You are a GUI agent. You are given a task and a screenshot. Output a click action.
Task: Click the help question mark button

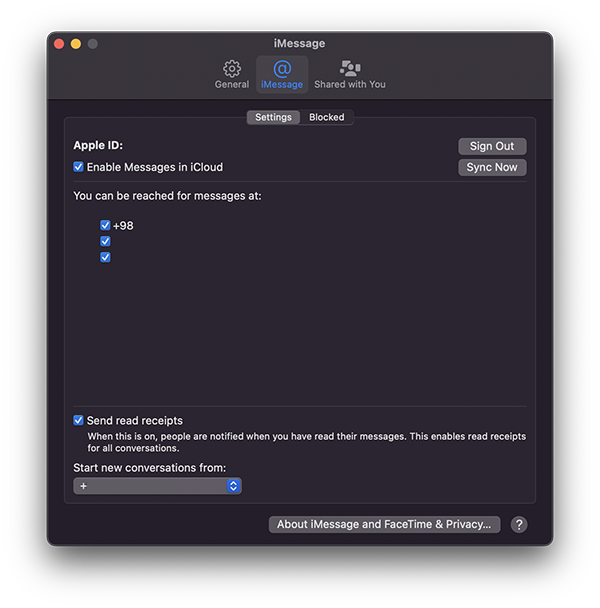(519, 525)
